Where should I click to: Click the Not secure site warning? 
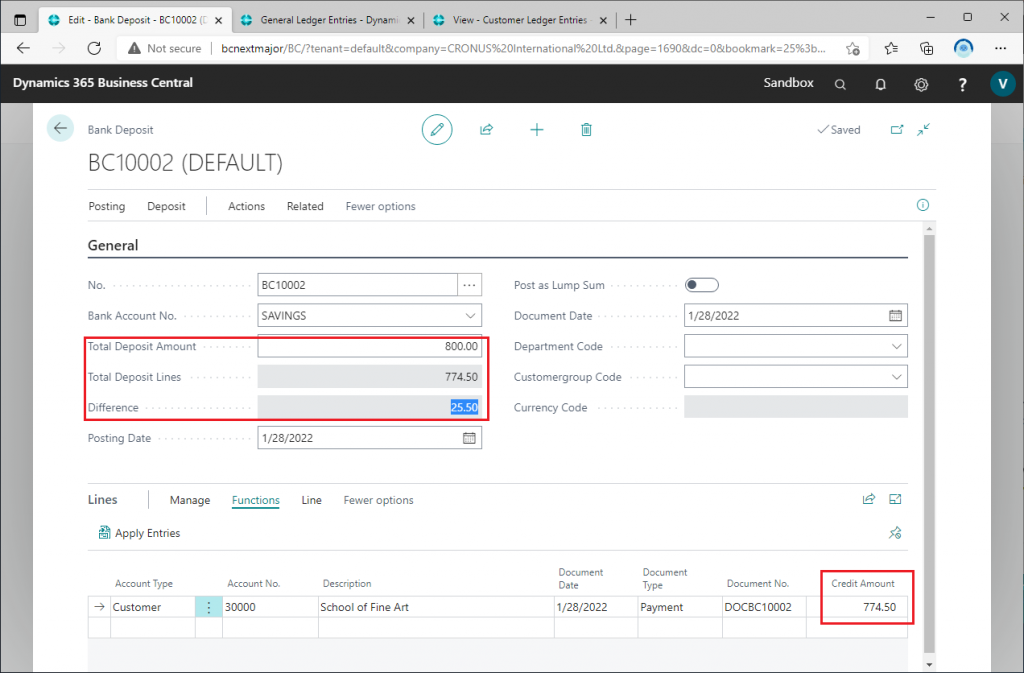pyautogui.click(x=165, y=48)
